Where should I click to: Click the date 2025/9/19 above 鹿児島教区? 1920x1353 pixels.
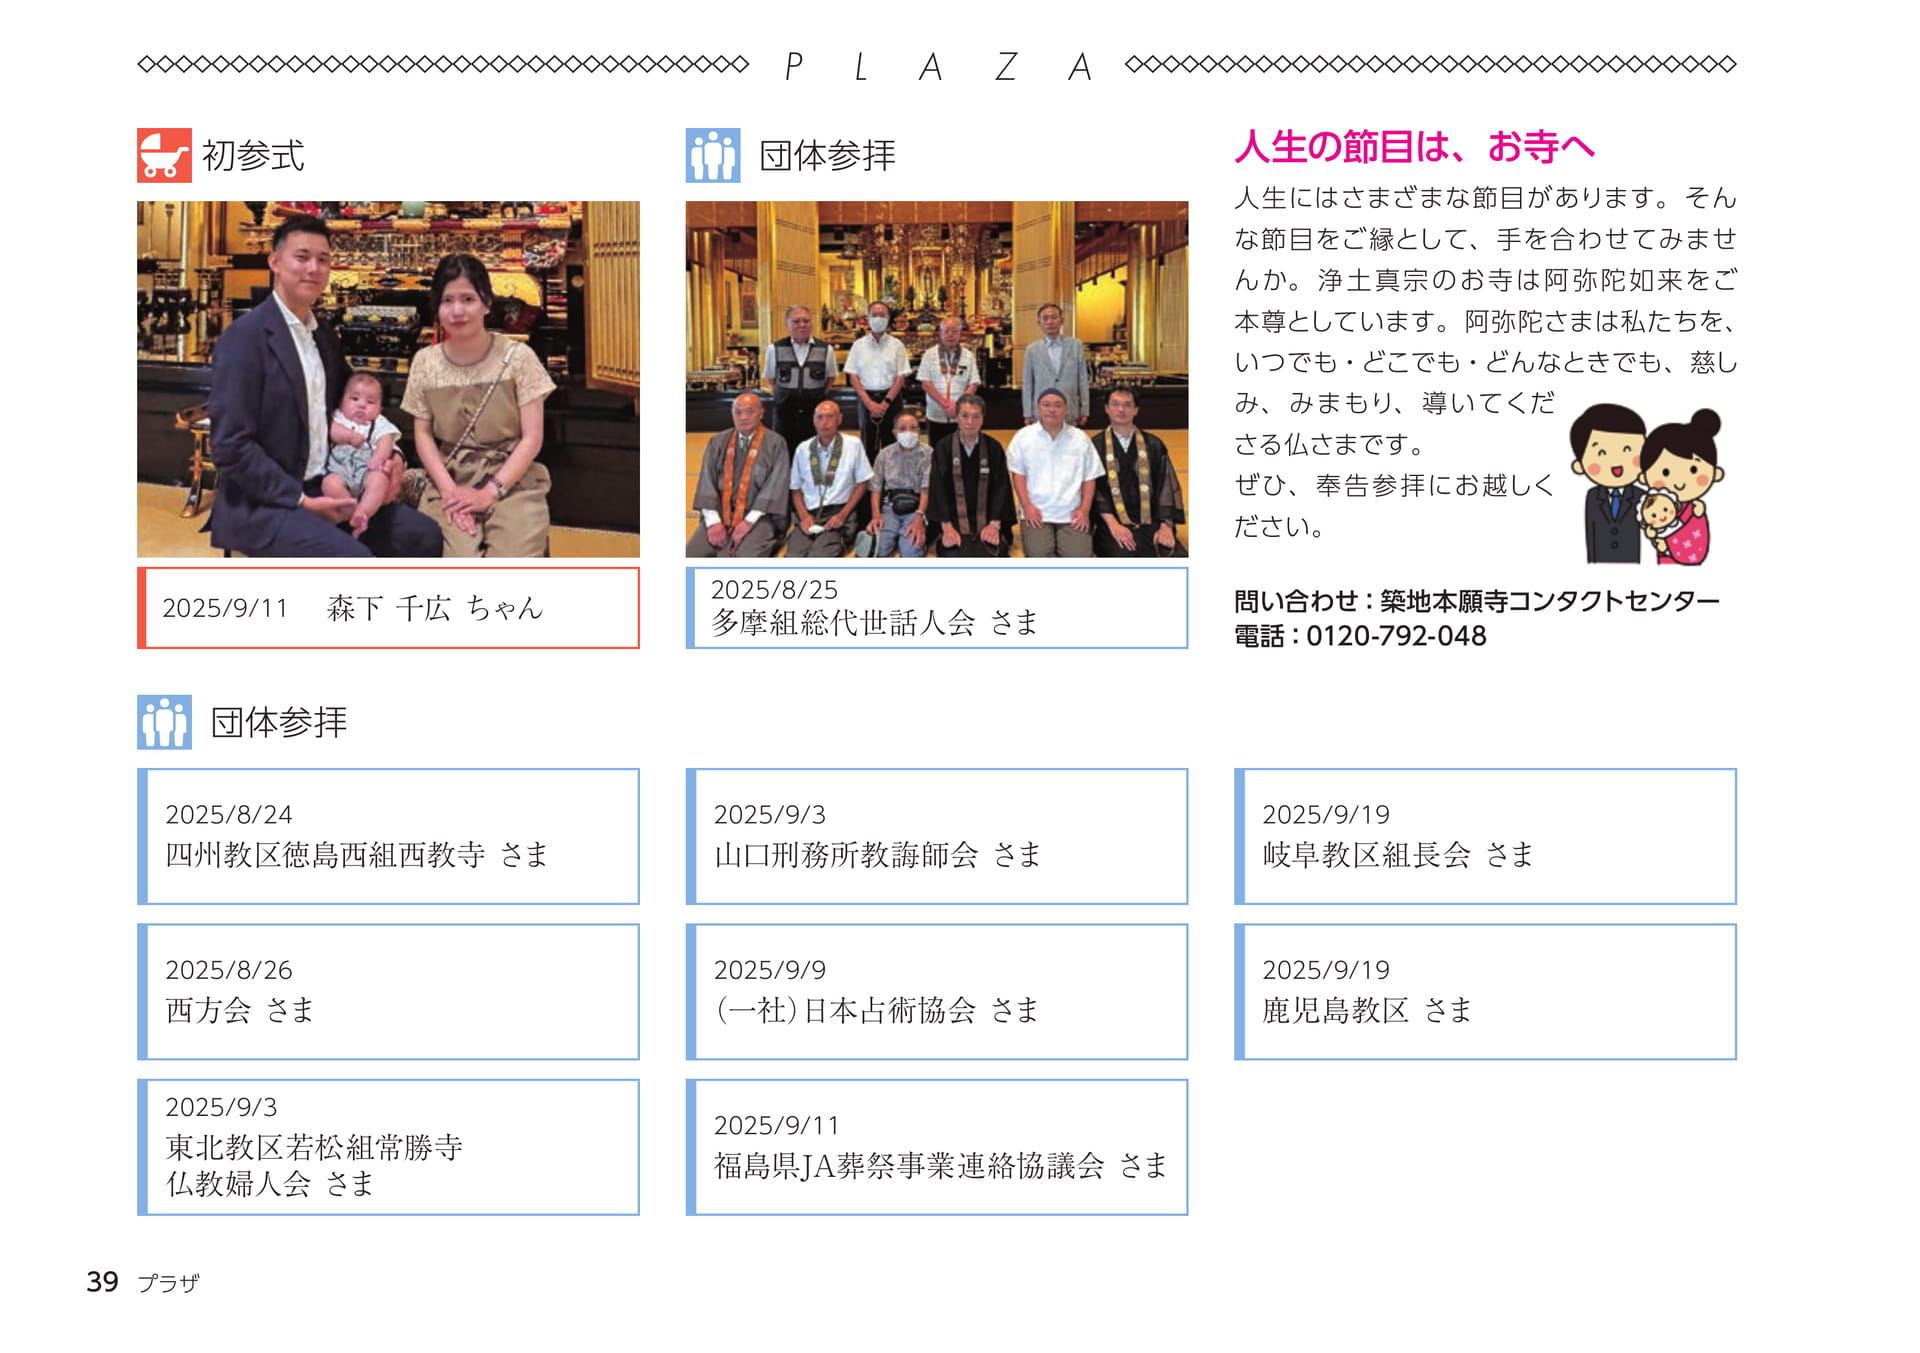tap(1326, 970)
